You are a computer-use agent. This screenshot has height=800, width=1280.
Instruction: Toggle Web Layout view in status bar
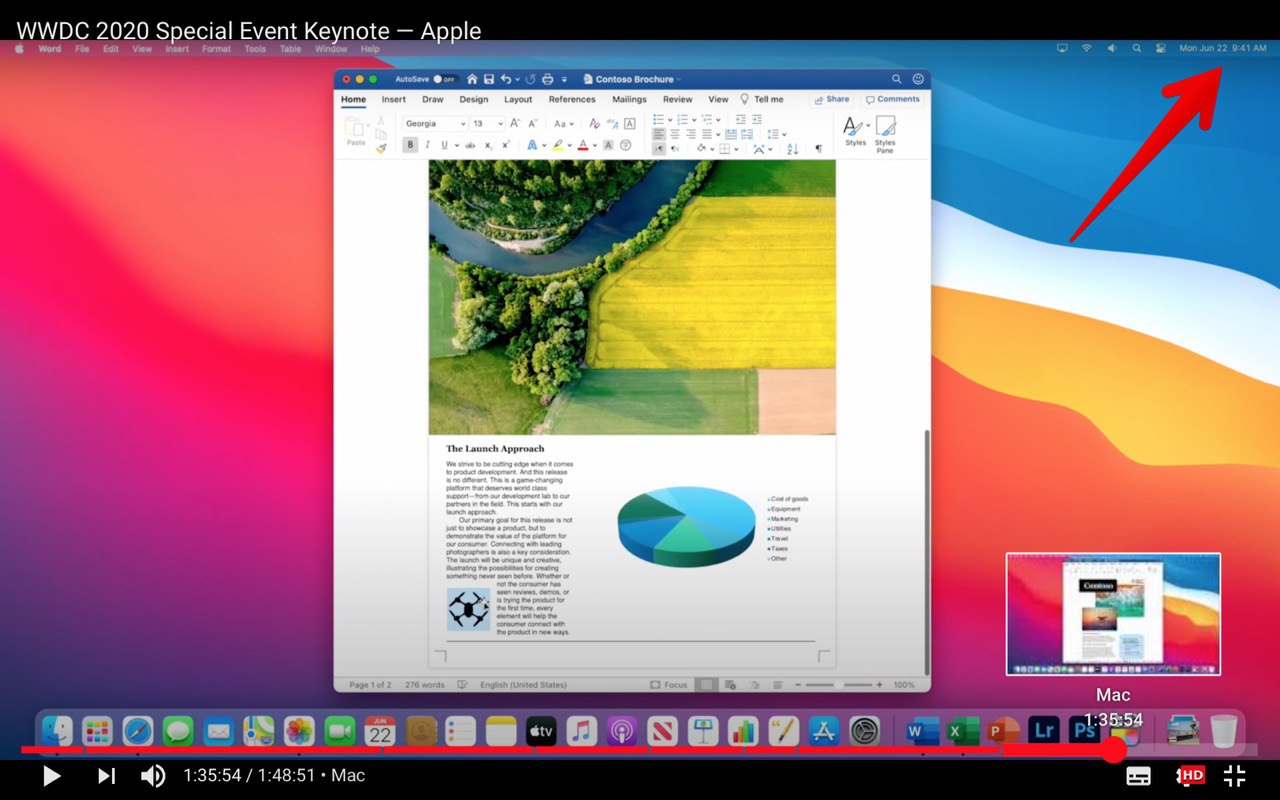730,685
